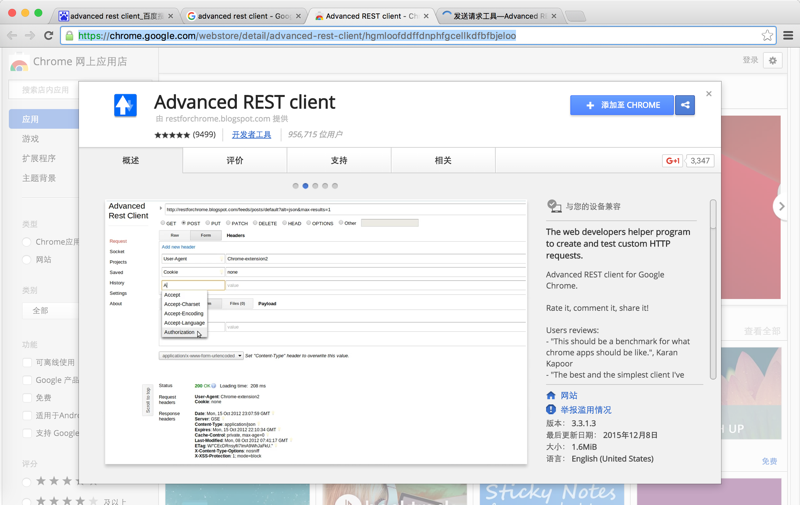The height and width of the screenshot is (505, 800).
Task: Click the home icon beside 网站
Action: pos(551,395)
